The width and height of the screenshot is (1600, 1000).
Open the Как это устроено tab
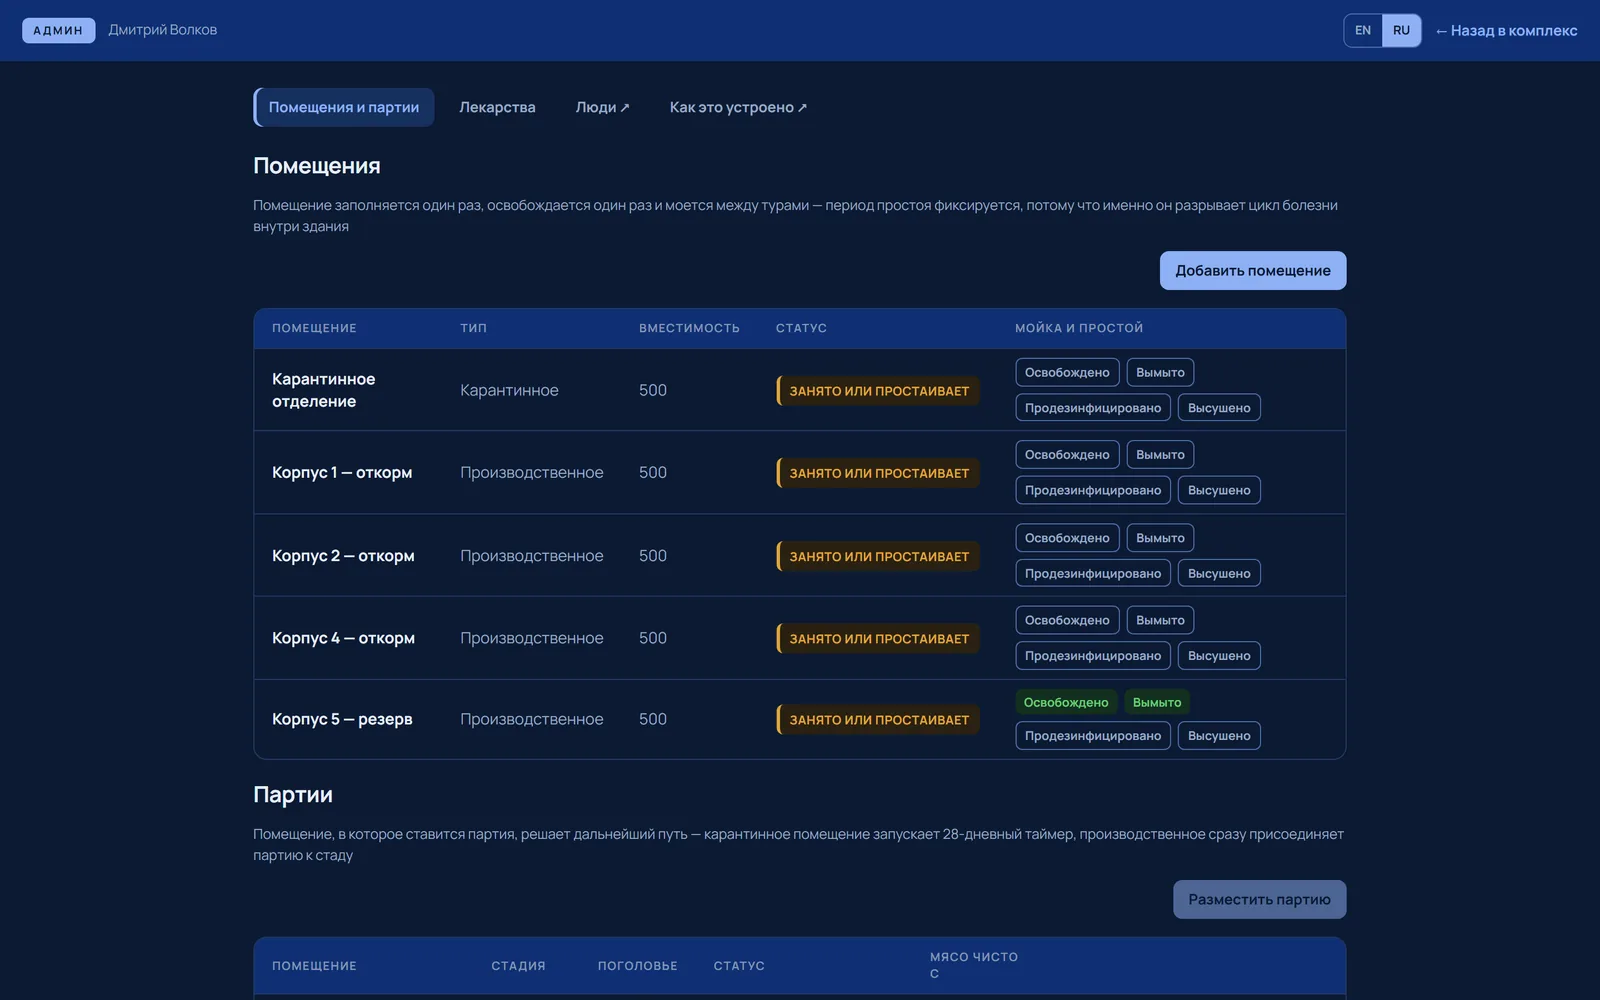738,107
